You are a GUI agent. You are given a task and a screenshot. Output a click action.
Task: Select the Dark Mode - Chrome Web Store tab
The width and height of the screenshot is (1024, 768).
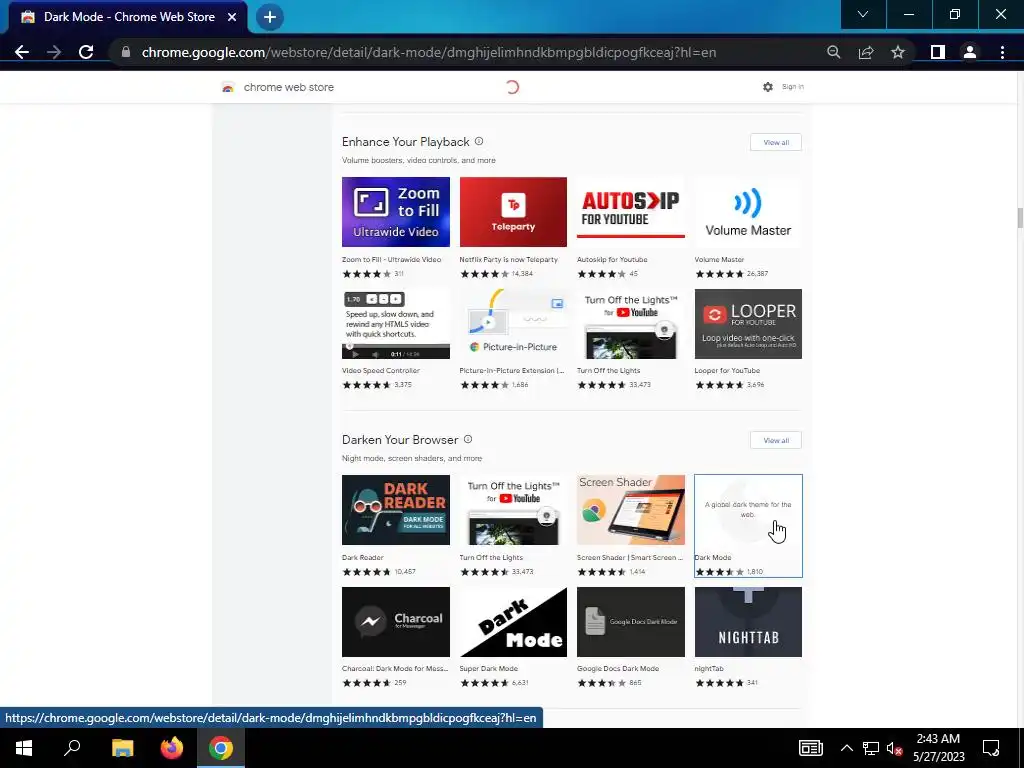(x=128, y=17)
